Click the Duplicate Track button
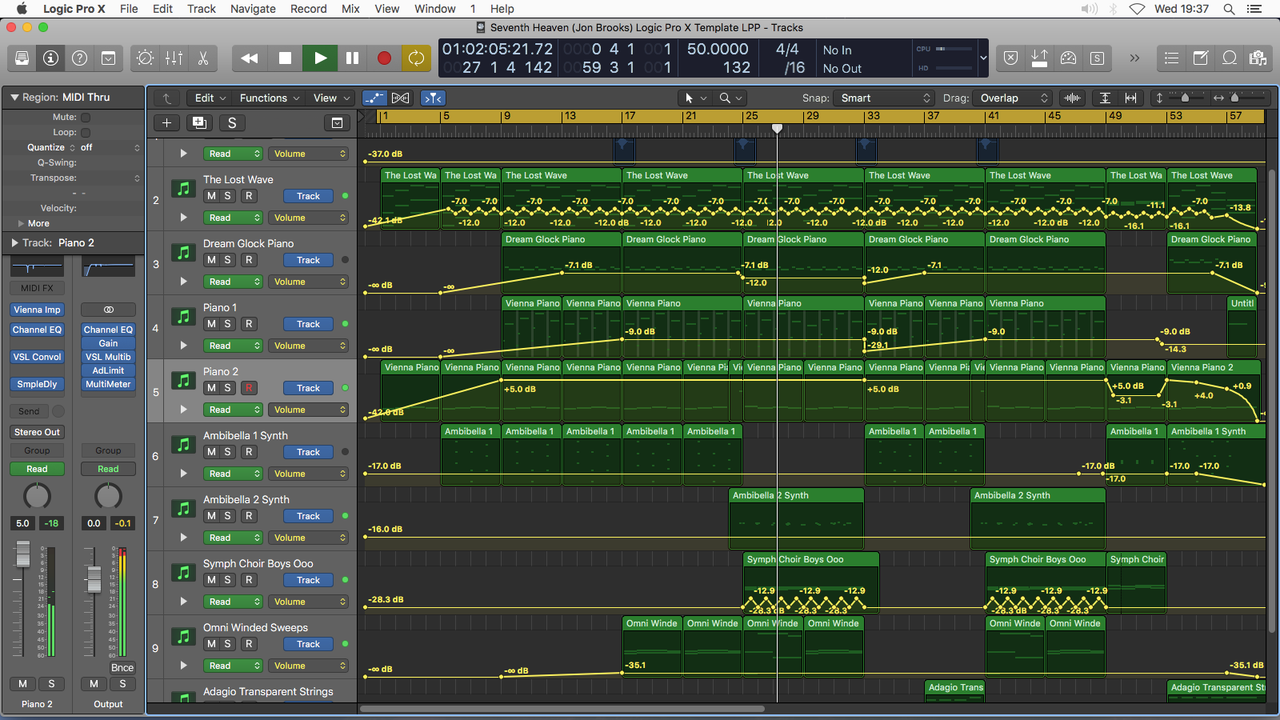 click(x=199, y=123)
